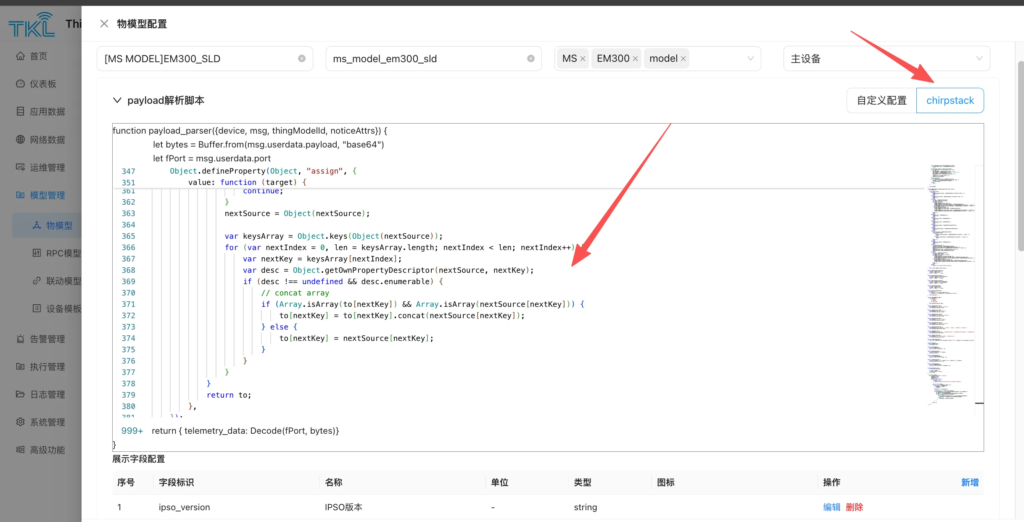Collapse the payload解析脚本 section
Viewport: 1024px width, 522px height.
coord(118,101)
